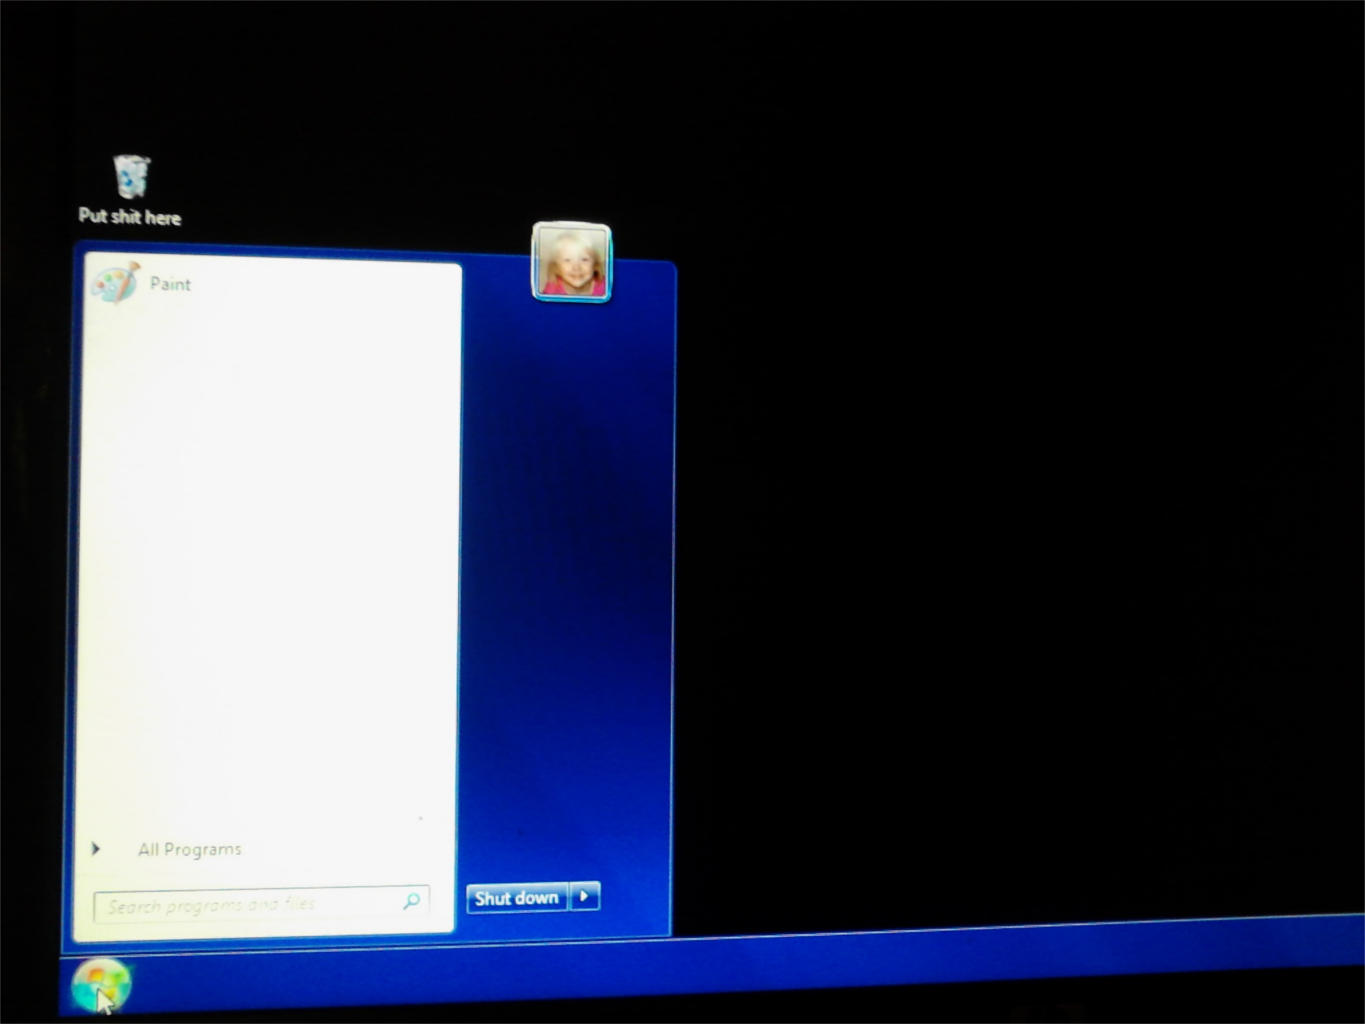
Task: Click blank blue right pane of Start menu
Action: (x=565, y=600)
